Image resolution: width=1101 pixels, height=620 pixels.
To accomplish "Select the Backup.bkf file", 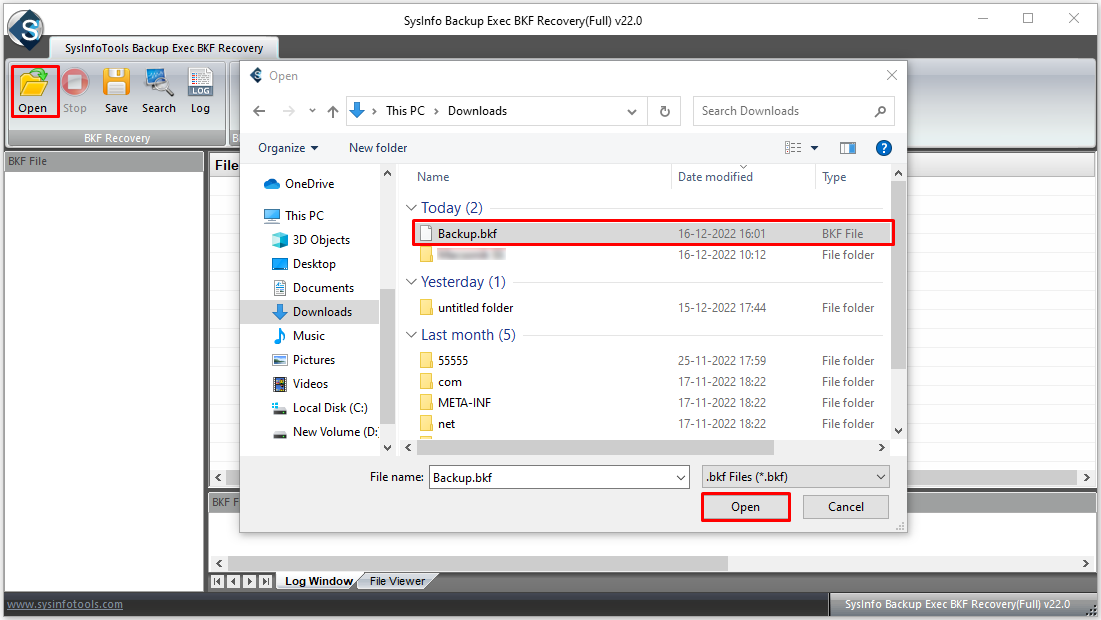I will 653,233.
